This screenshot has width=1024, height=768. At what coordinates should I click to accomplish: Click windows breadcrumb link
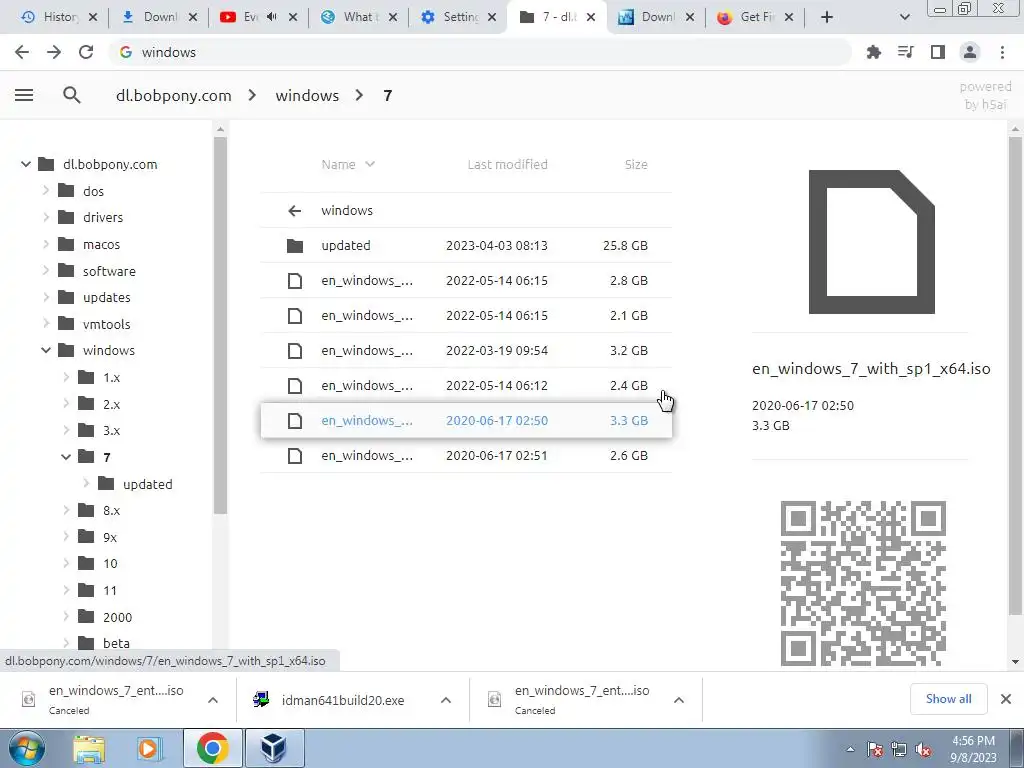click(x=307, y=95)
